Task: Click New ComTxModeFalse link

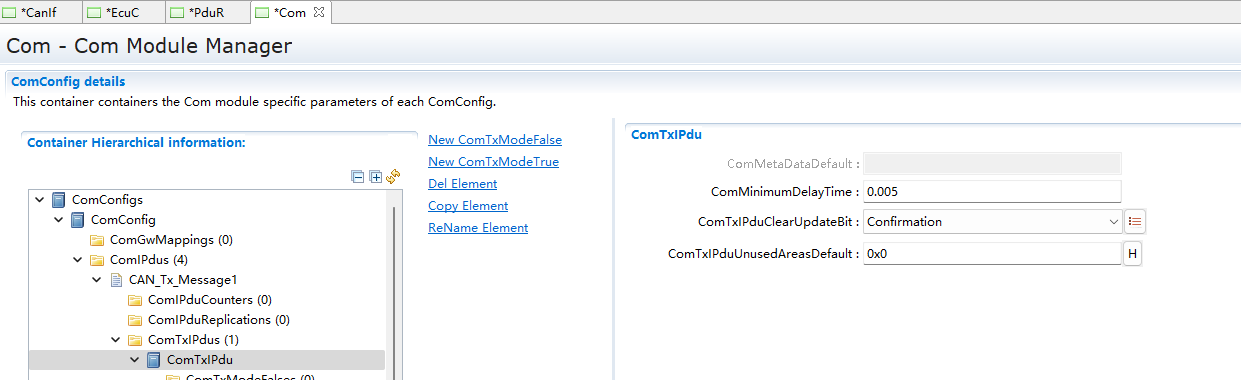Action: point(495,140)
